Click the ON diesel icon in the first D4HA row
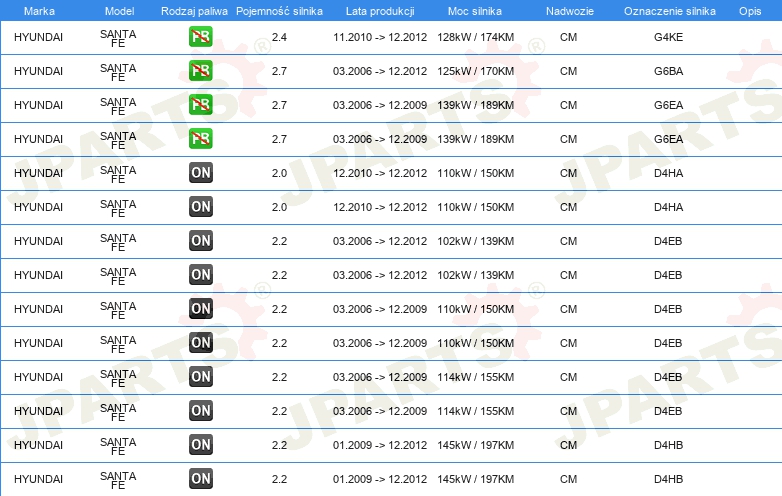The image size is (782, 496). pos(200,173)
